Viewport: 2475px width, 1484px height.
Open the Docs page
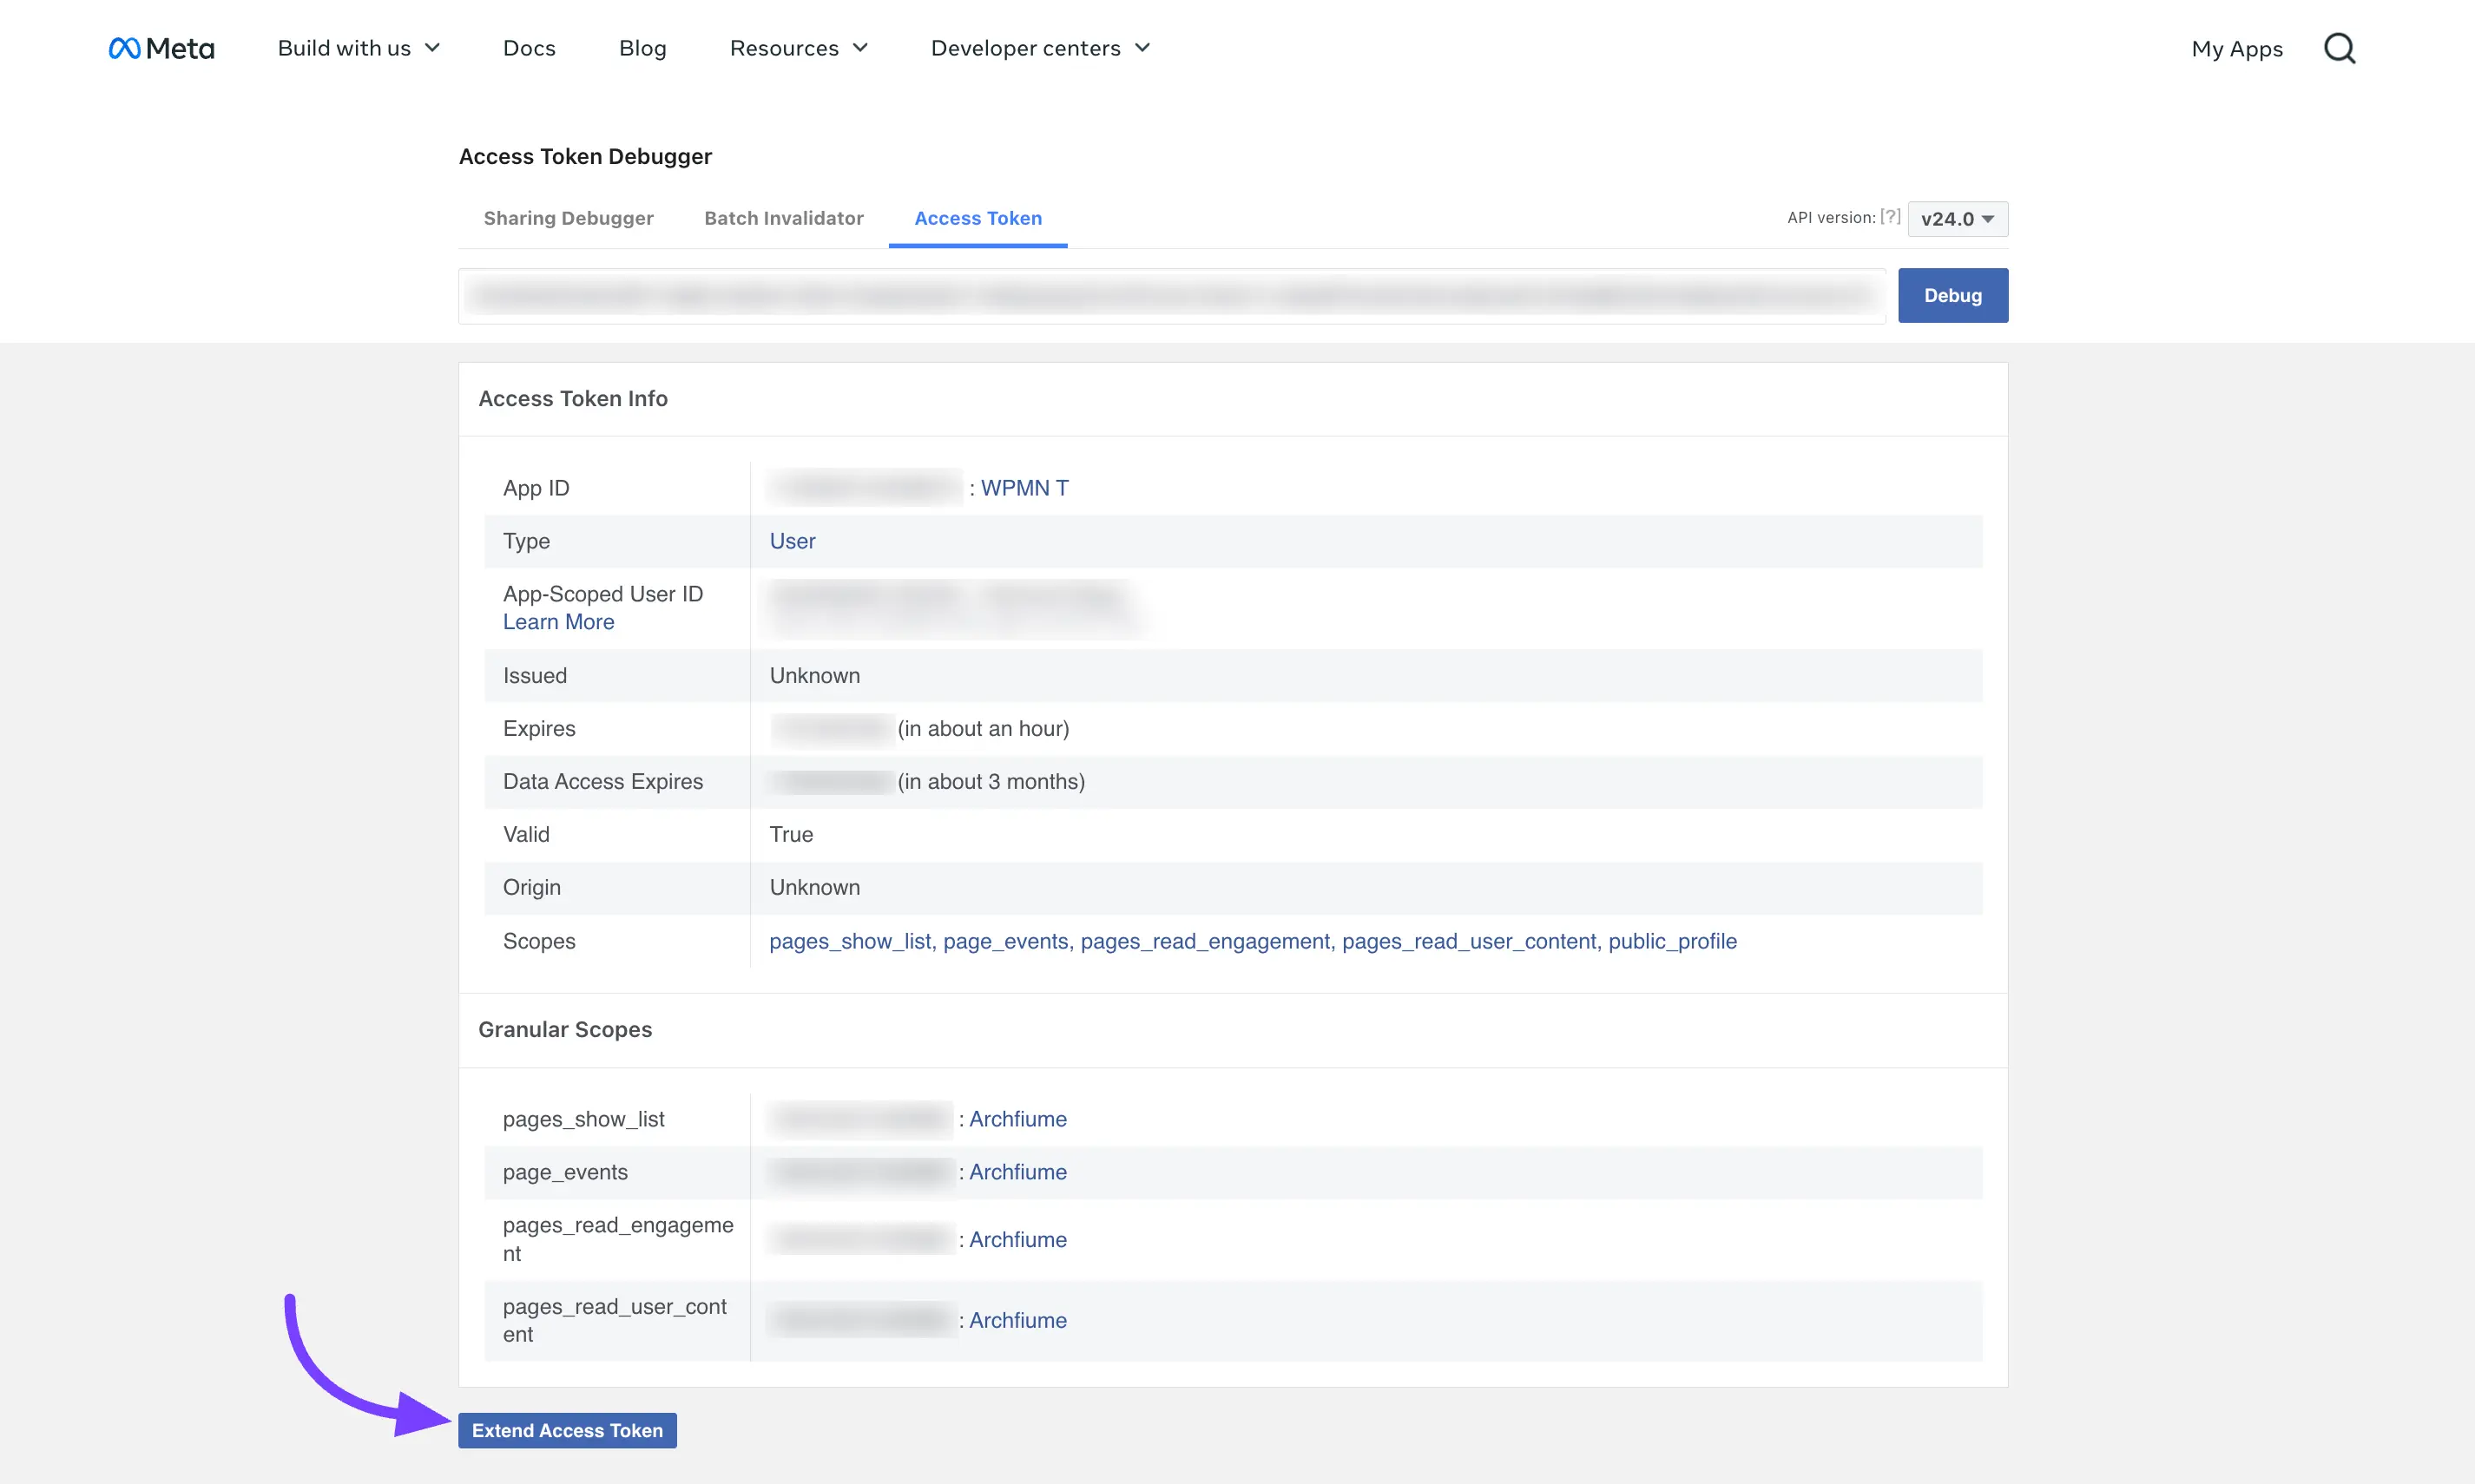coord(529,47)
